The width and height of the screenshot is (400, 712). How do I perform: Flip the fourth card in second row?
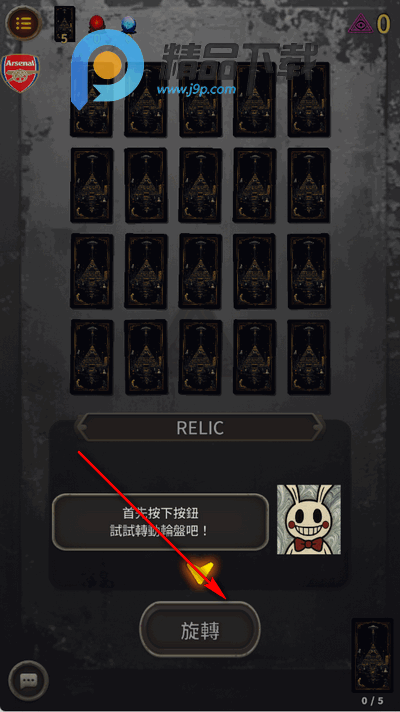tap(255, 185)
